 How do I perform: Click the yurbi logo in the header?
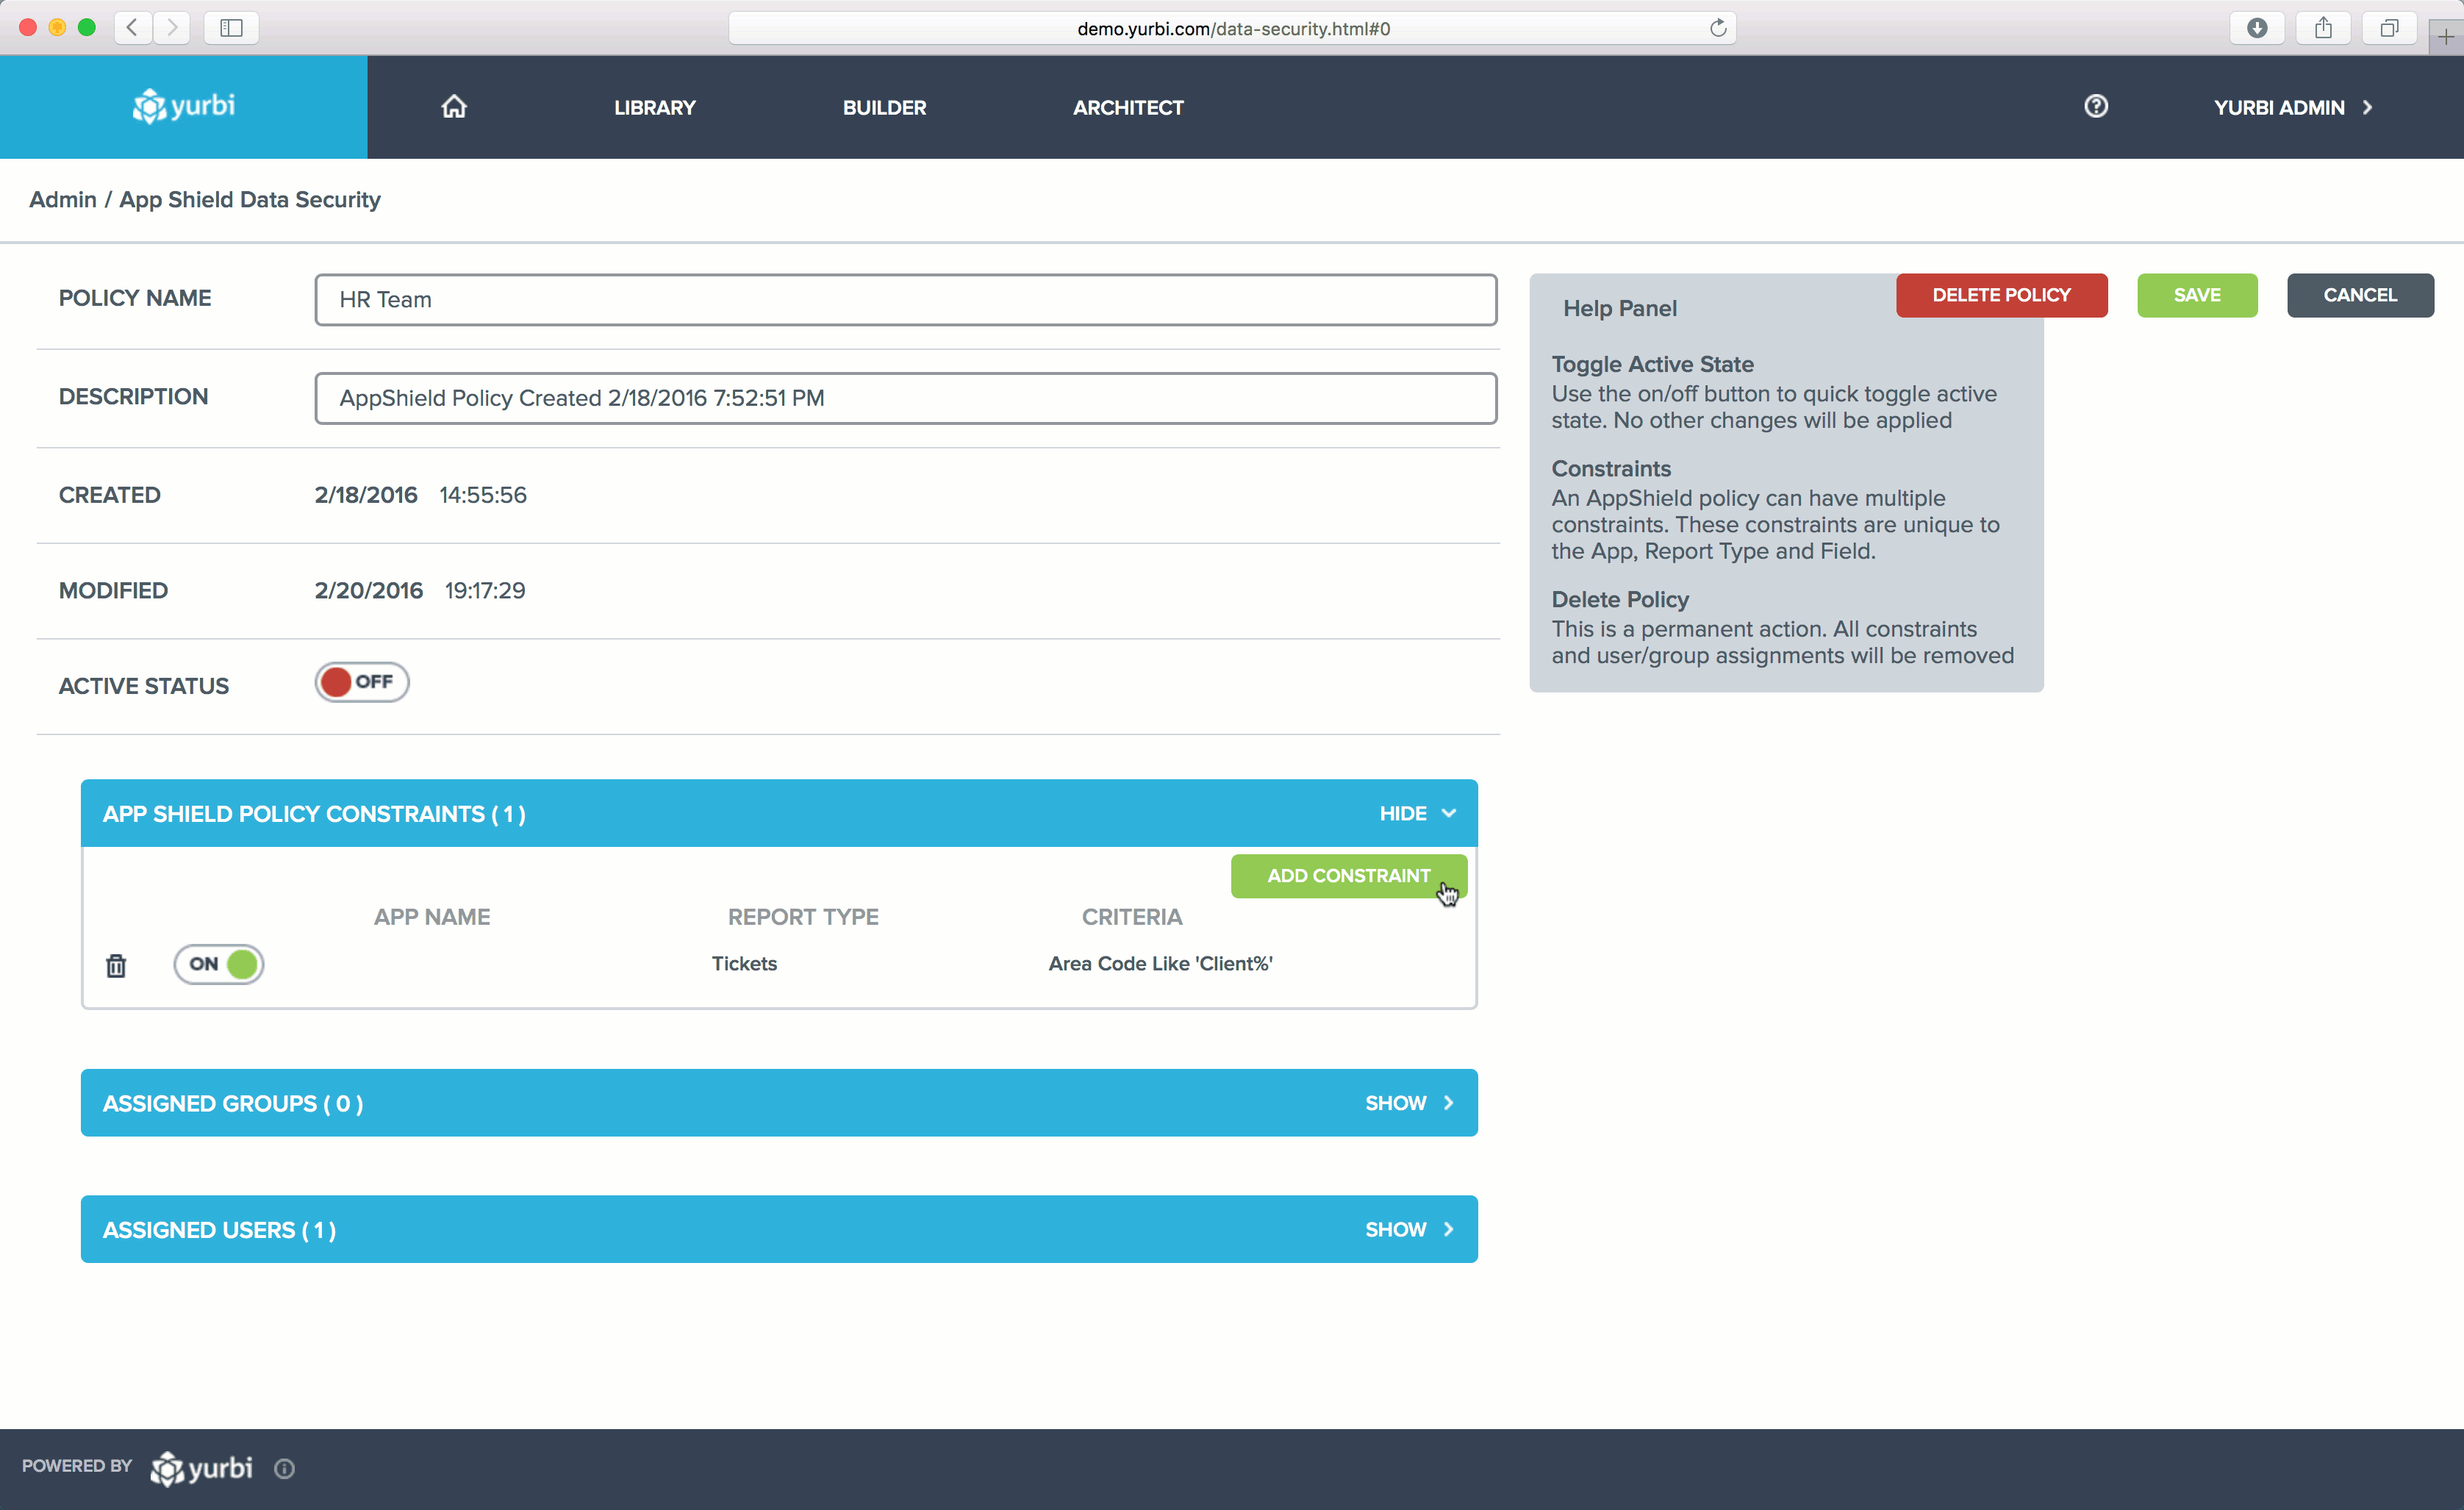tap(184, 106)
